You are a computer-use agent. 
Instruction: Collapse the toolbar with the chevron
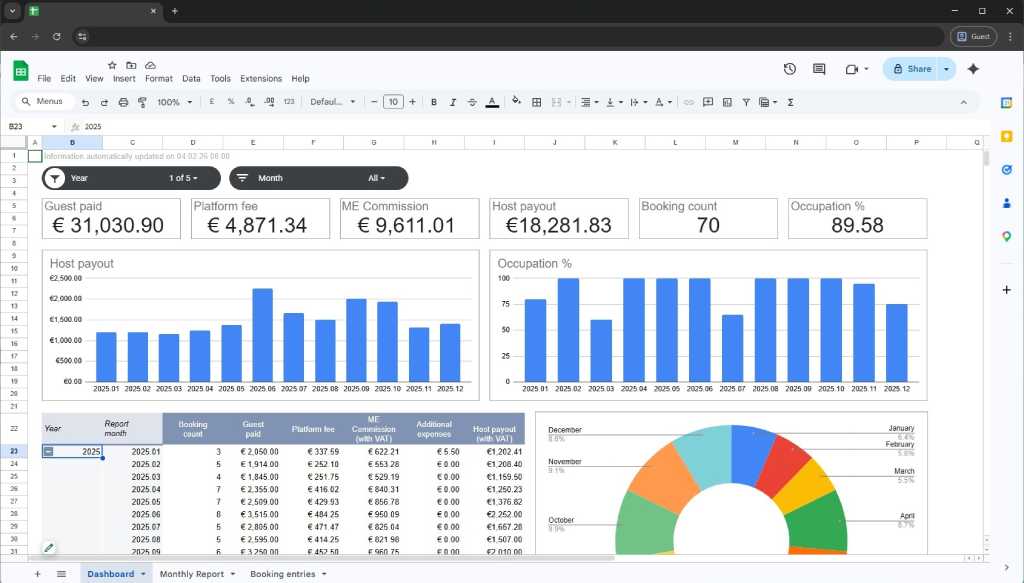pos(963,102)
